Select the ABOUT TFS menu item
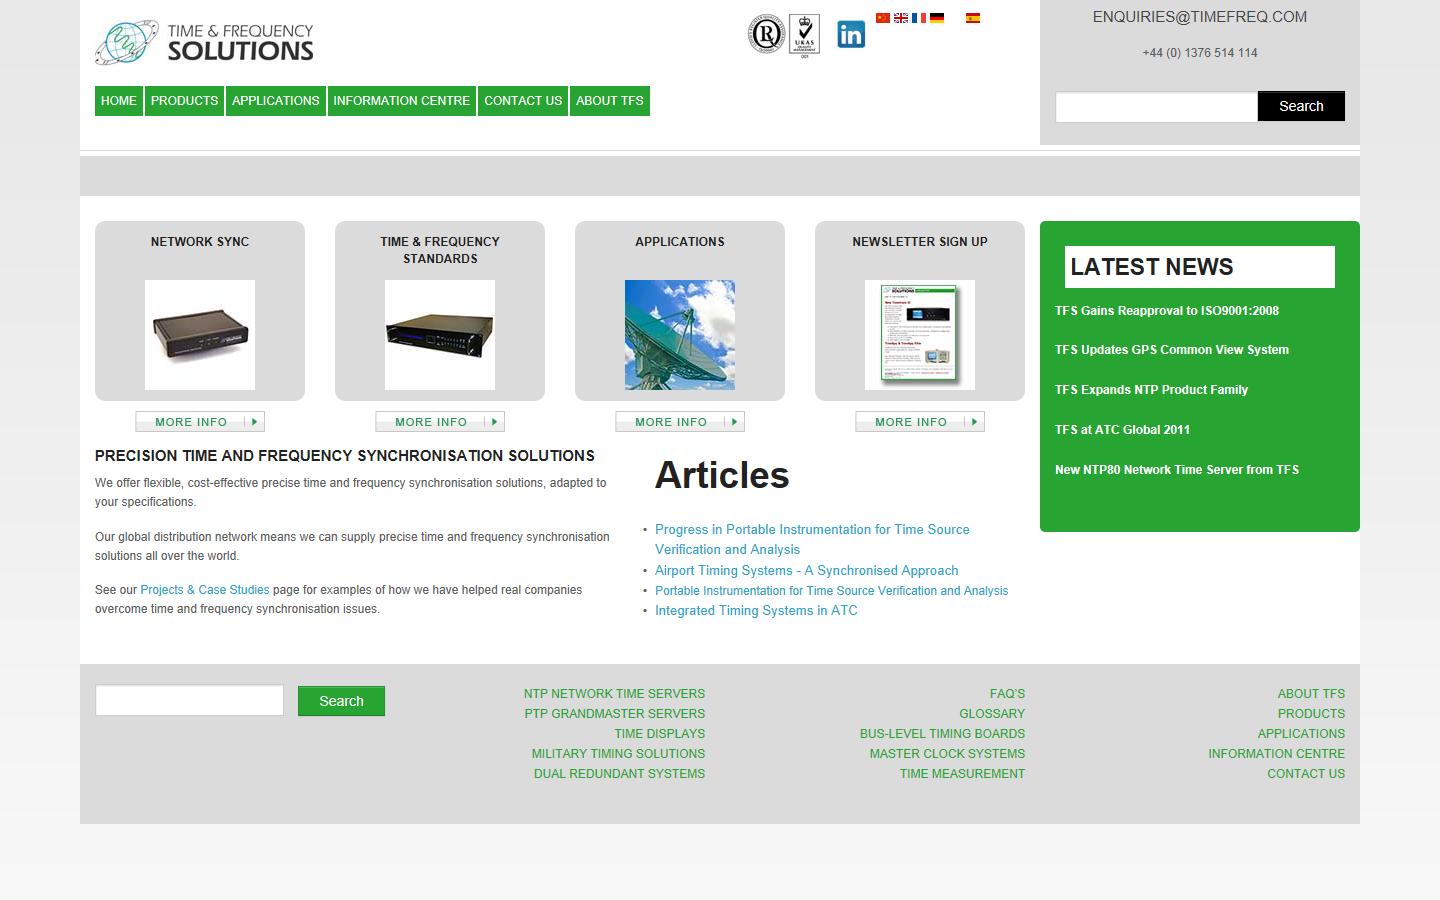Screen dimensions: 1440x900 coord(610,100)
